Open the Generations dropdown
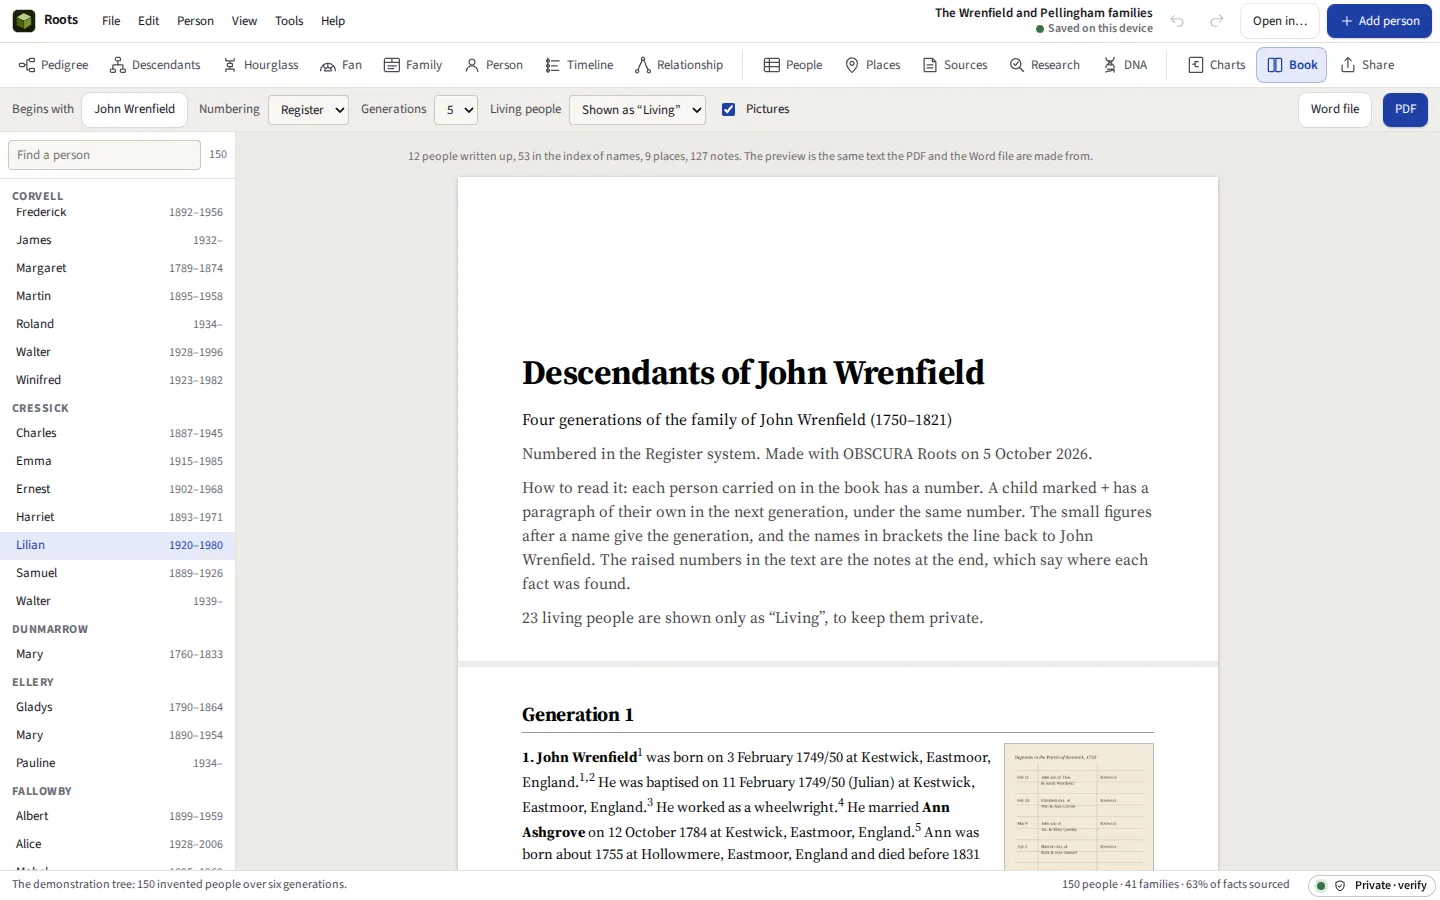1440x900 pixels. [x=456, y=110]
